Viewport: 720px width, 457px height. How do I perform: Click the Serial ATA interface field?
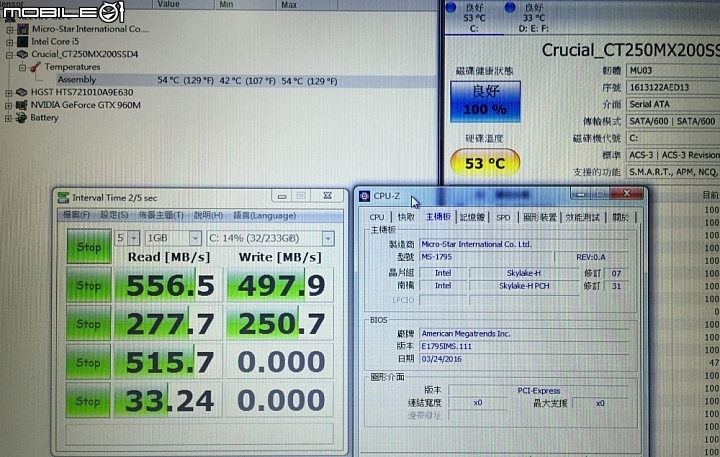coord(673,104)
